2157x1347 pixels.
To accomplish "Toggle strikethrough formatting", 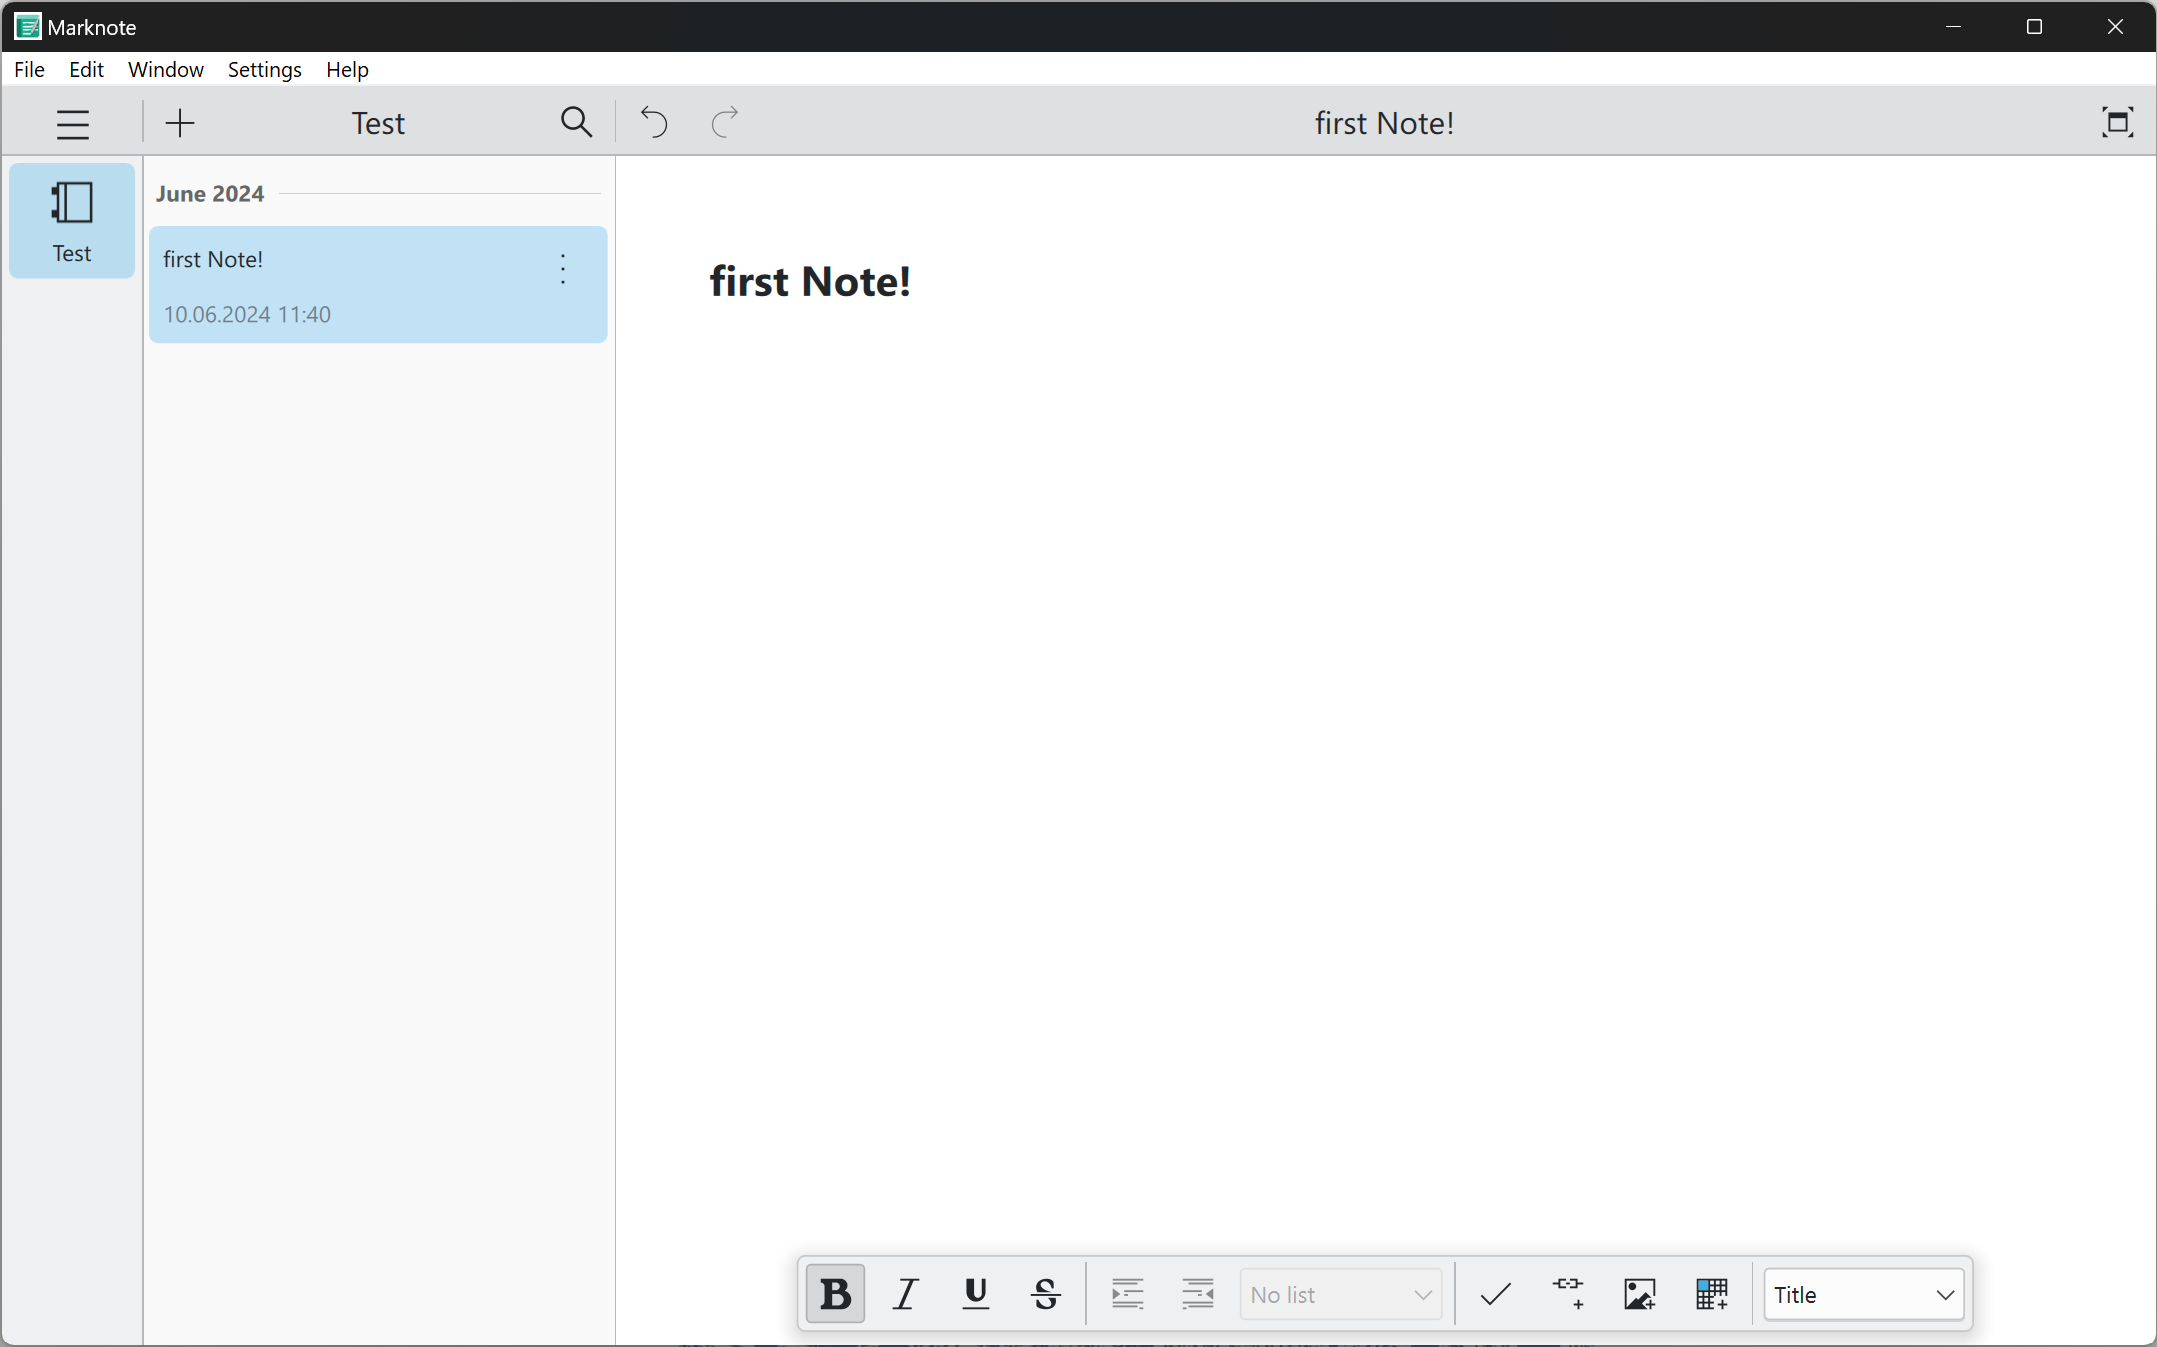I will point(1046,1294).
